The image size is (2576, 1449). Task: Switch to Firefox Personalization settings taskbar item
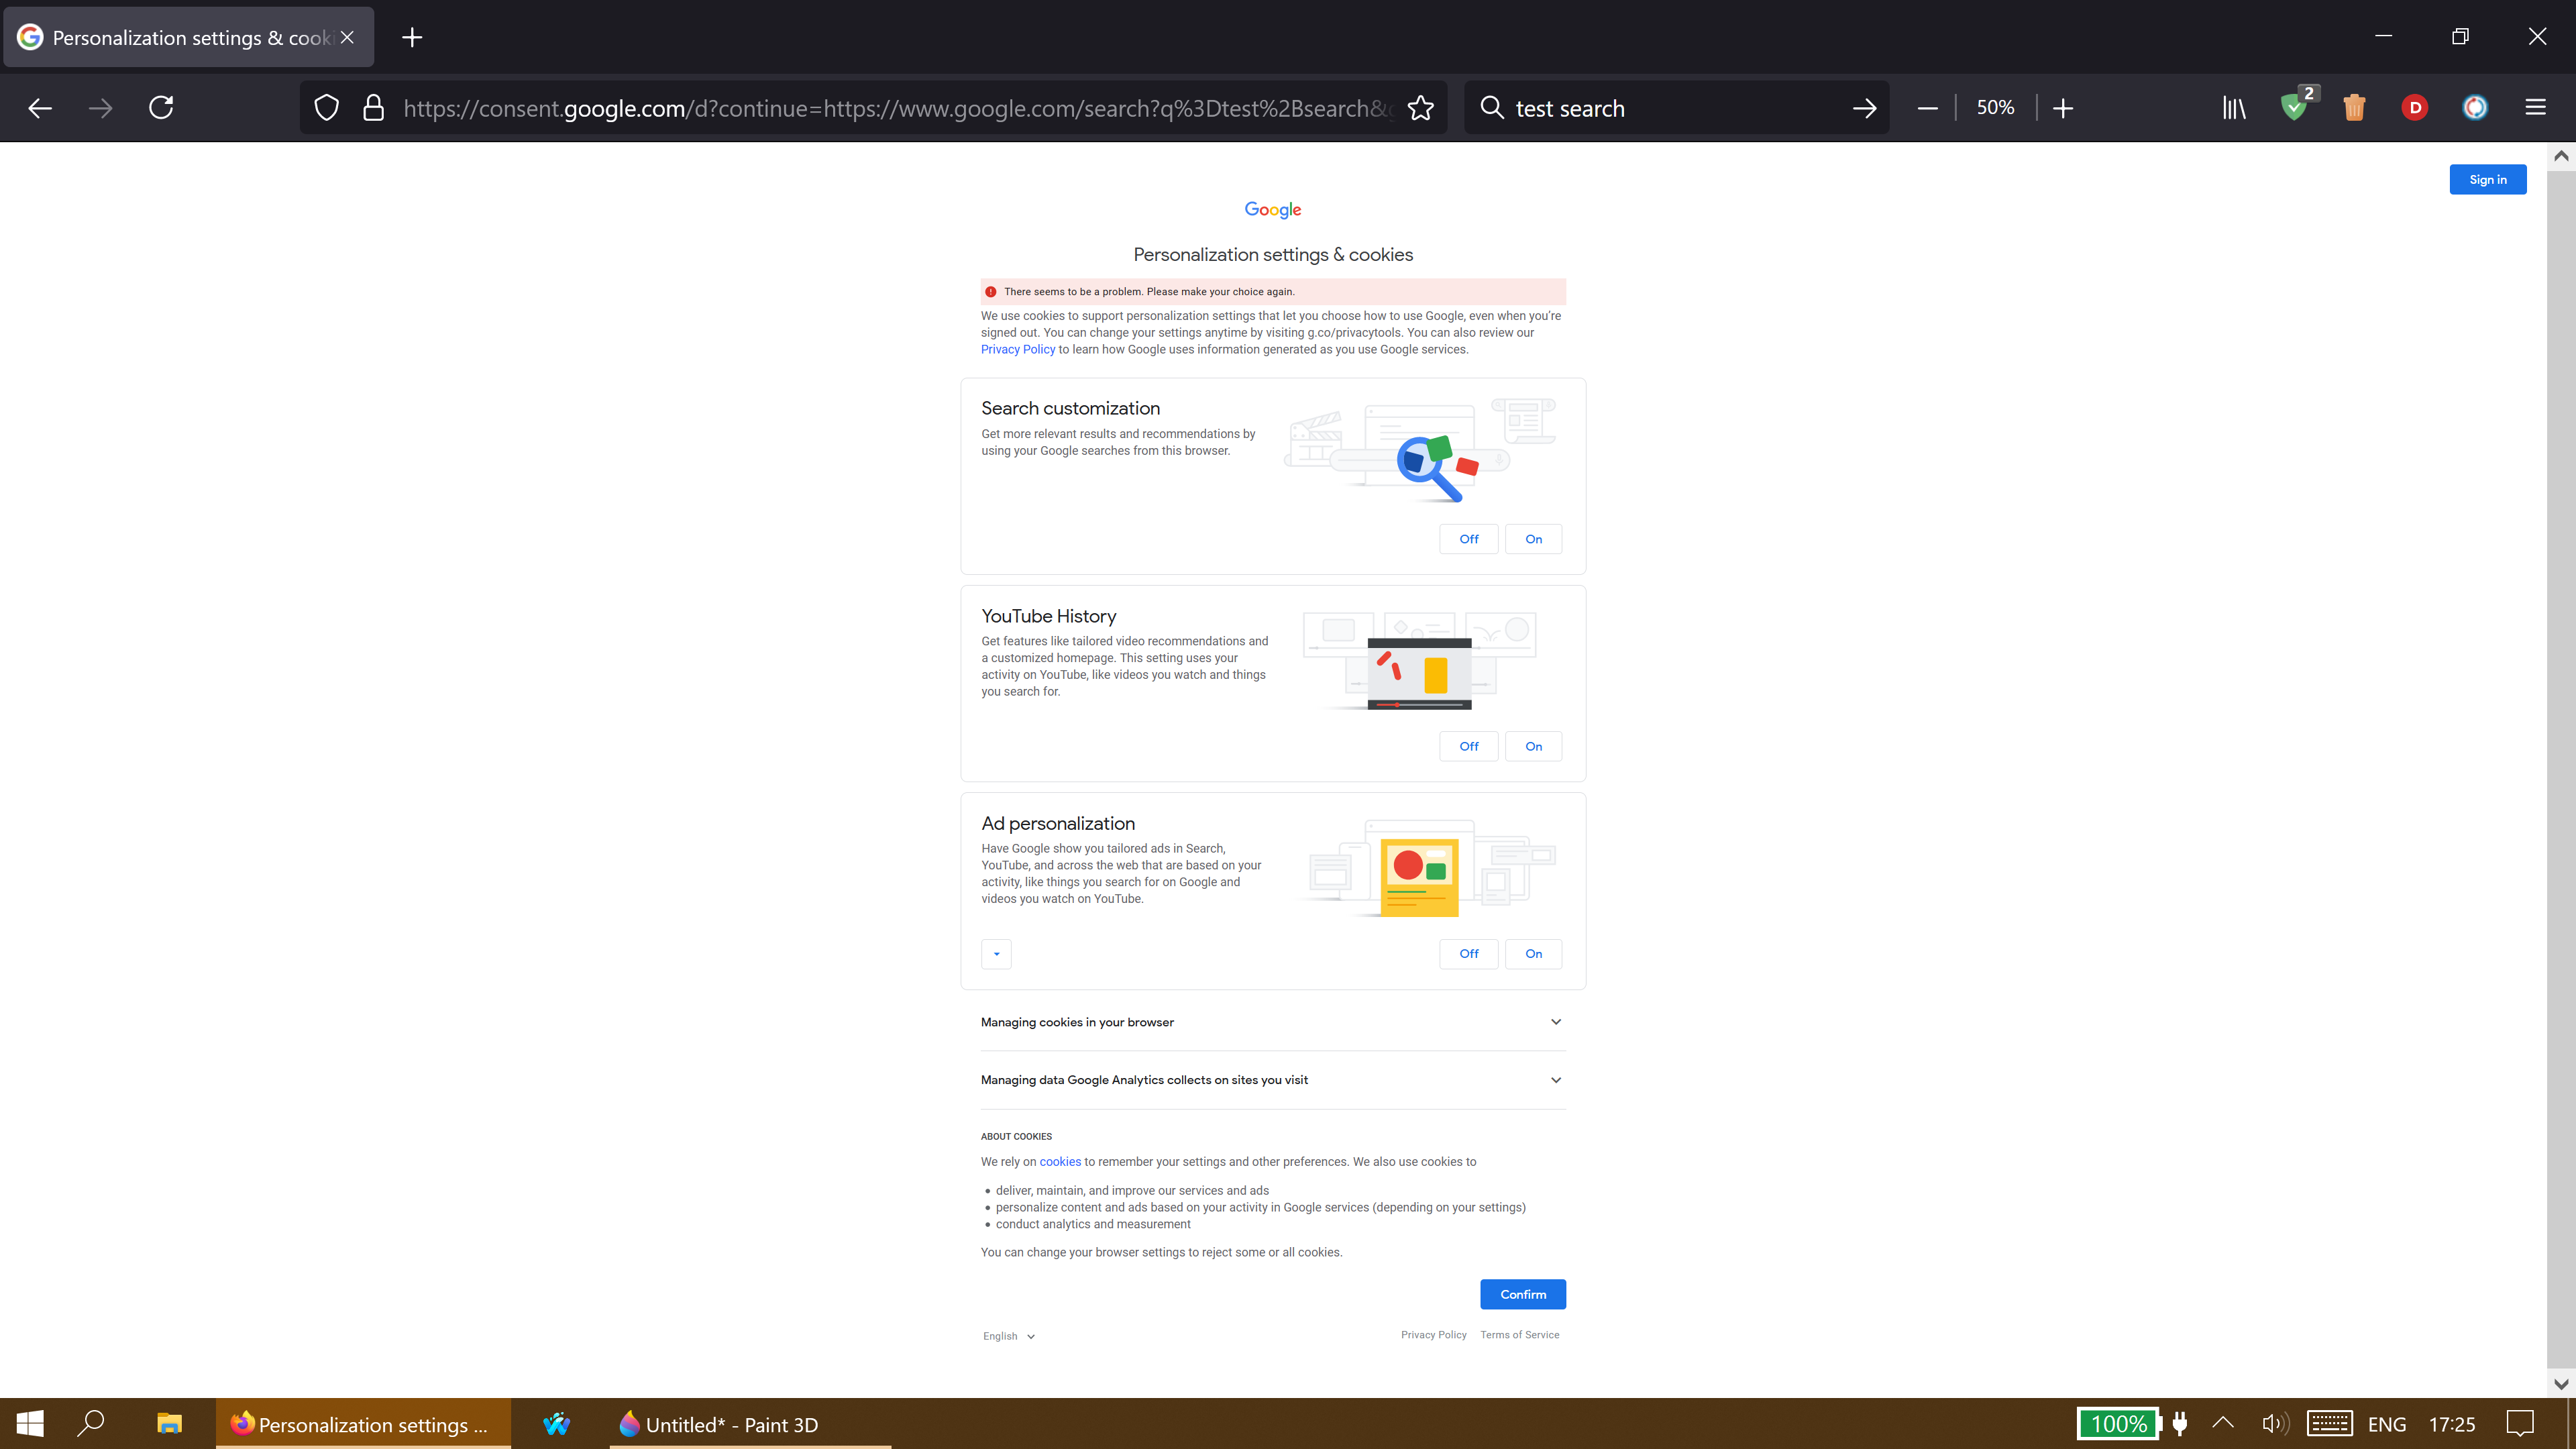coord(362,1424)
